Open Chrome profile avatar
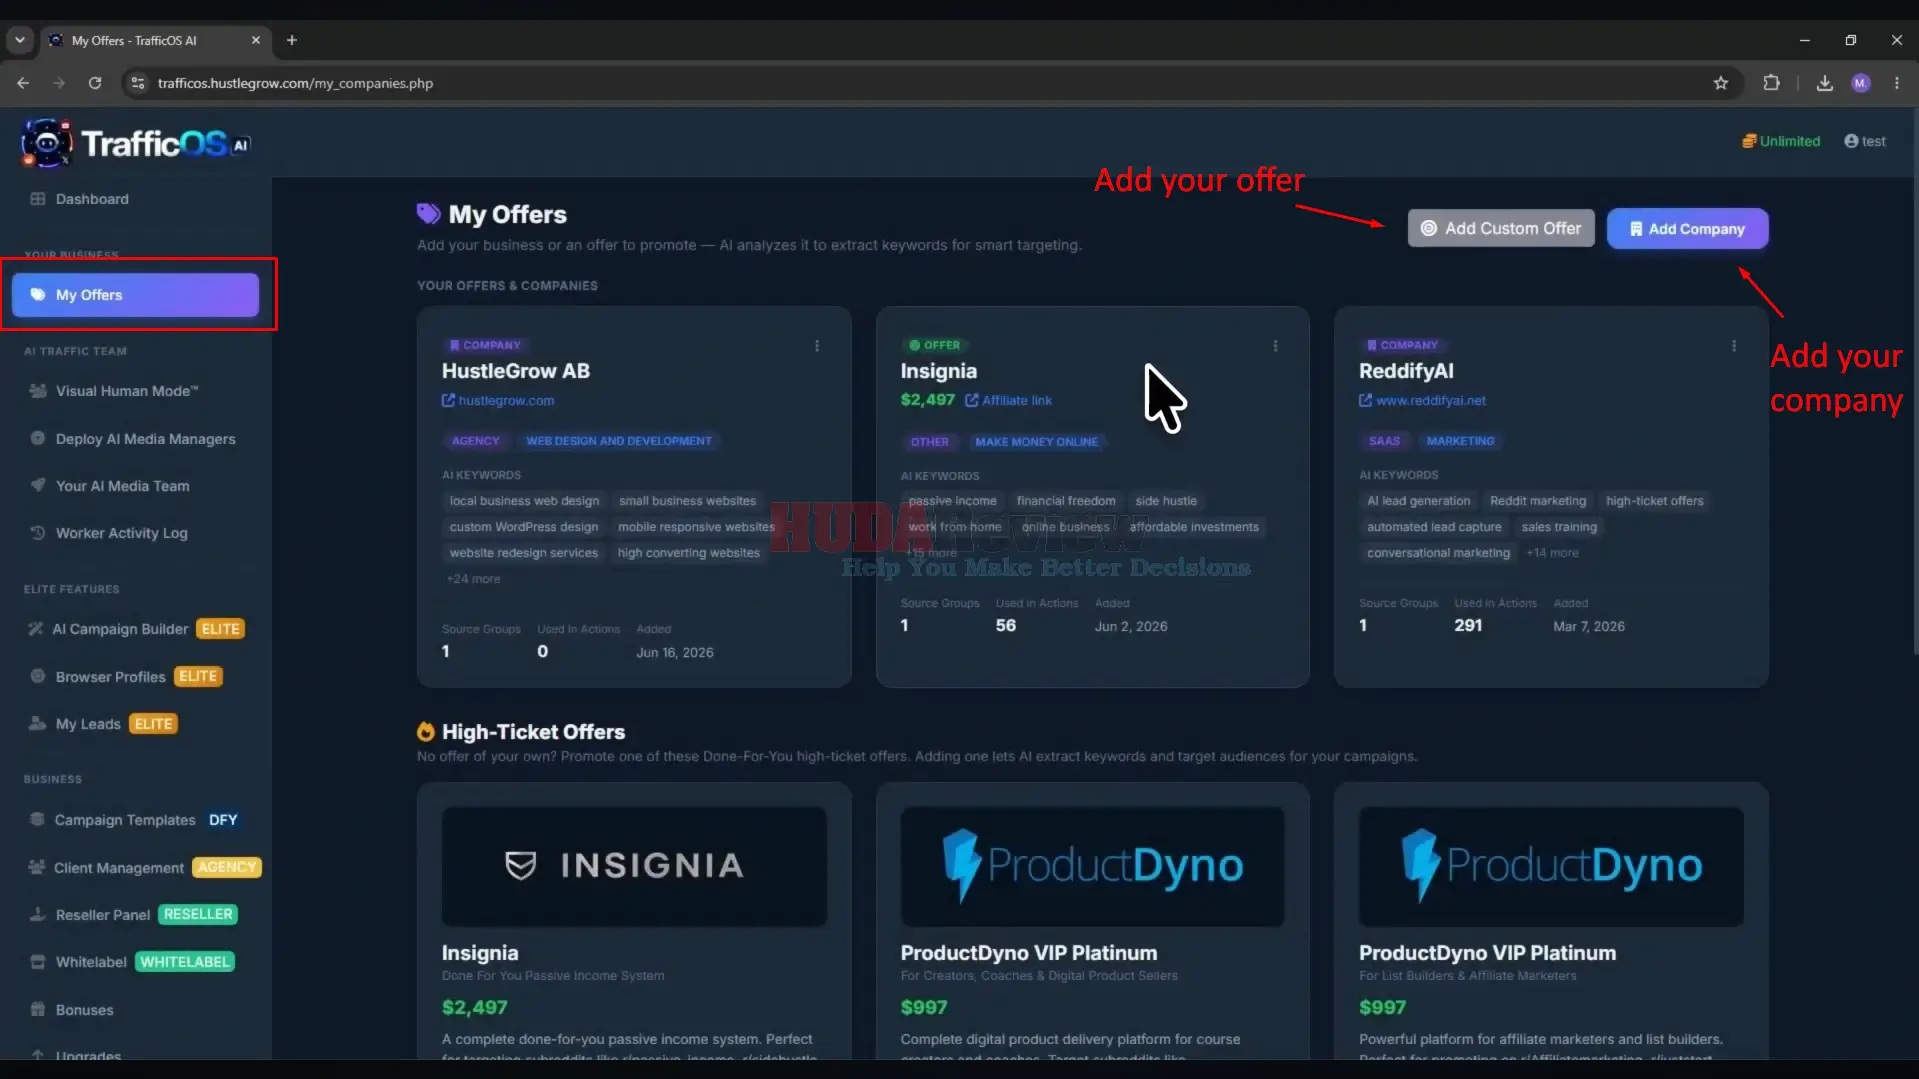This screenshot has width=1919, height=1079. coord(1861,83)
